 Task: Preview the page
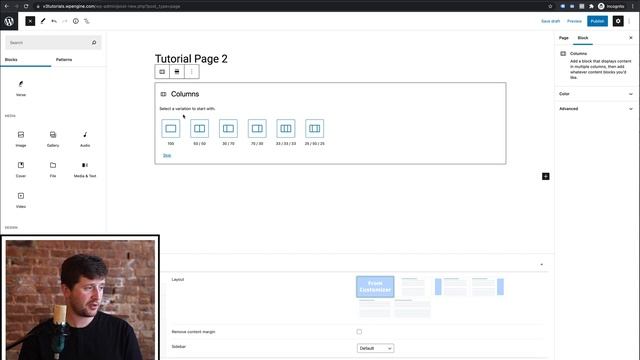click(x=574, y=21)
